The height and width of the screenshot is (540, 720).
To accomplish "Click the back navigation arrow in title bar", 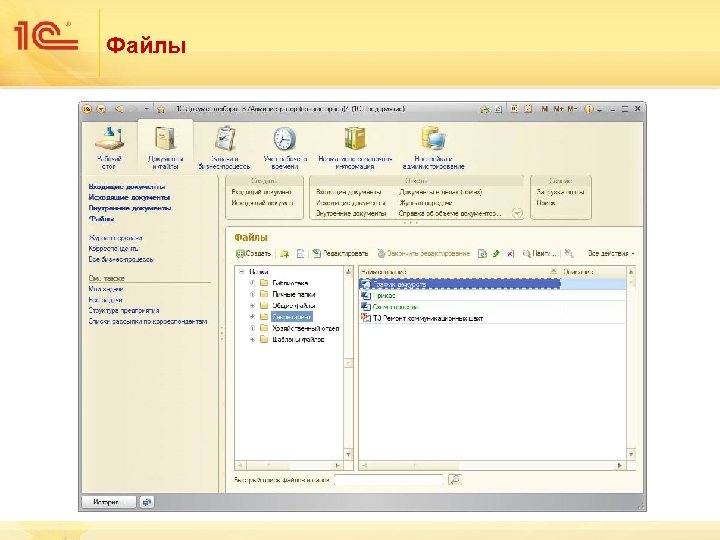I will click(119, 109).
